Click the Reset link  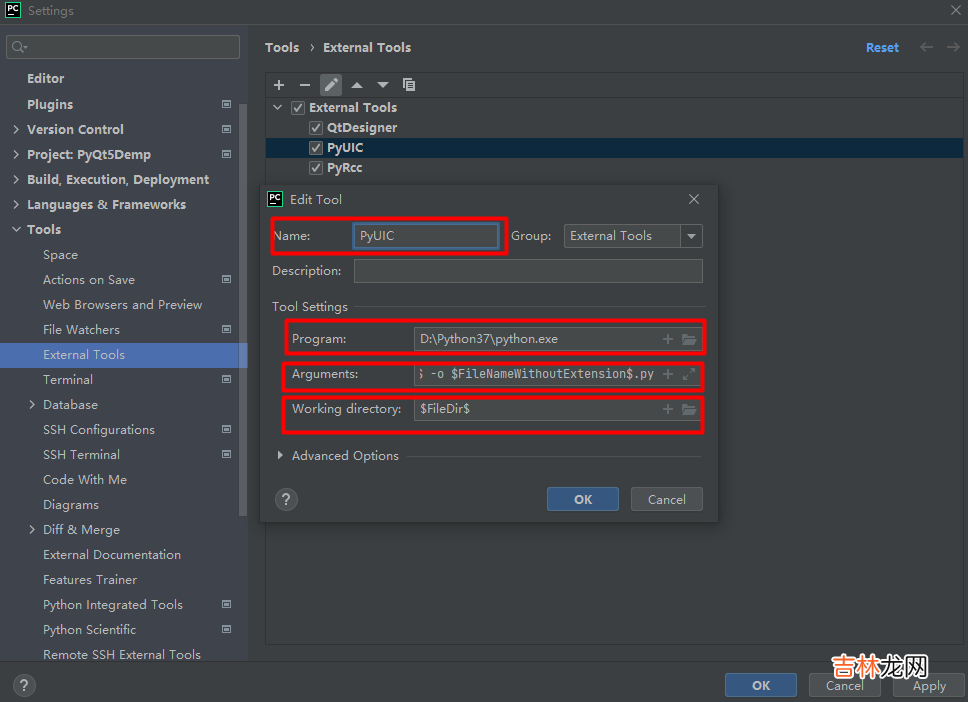[x=882, y=47]
